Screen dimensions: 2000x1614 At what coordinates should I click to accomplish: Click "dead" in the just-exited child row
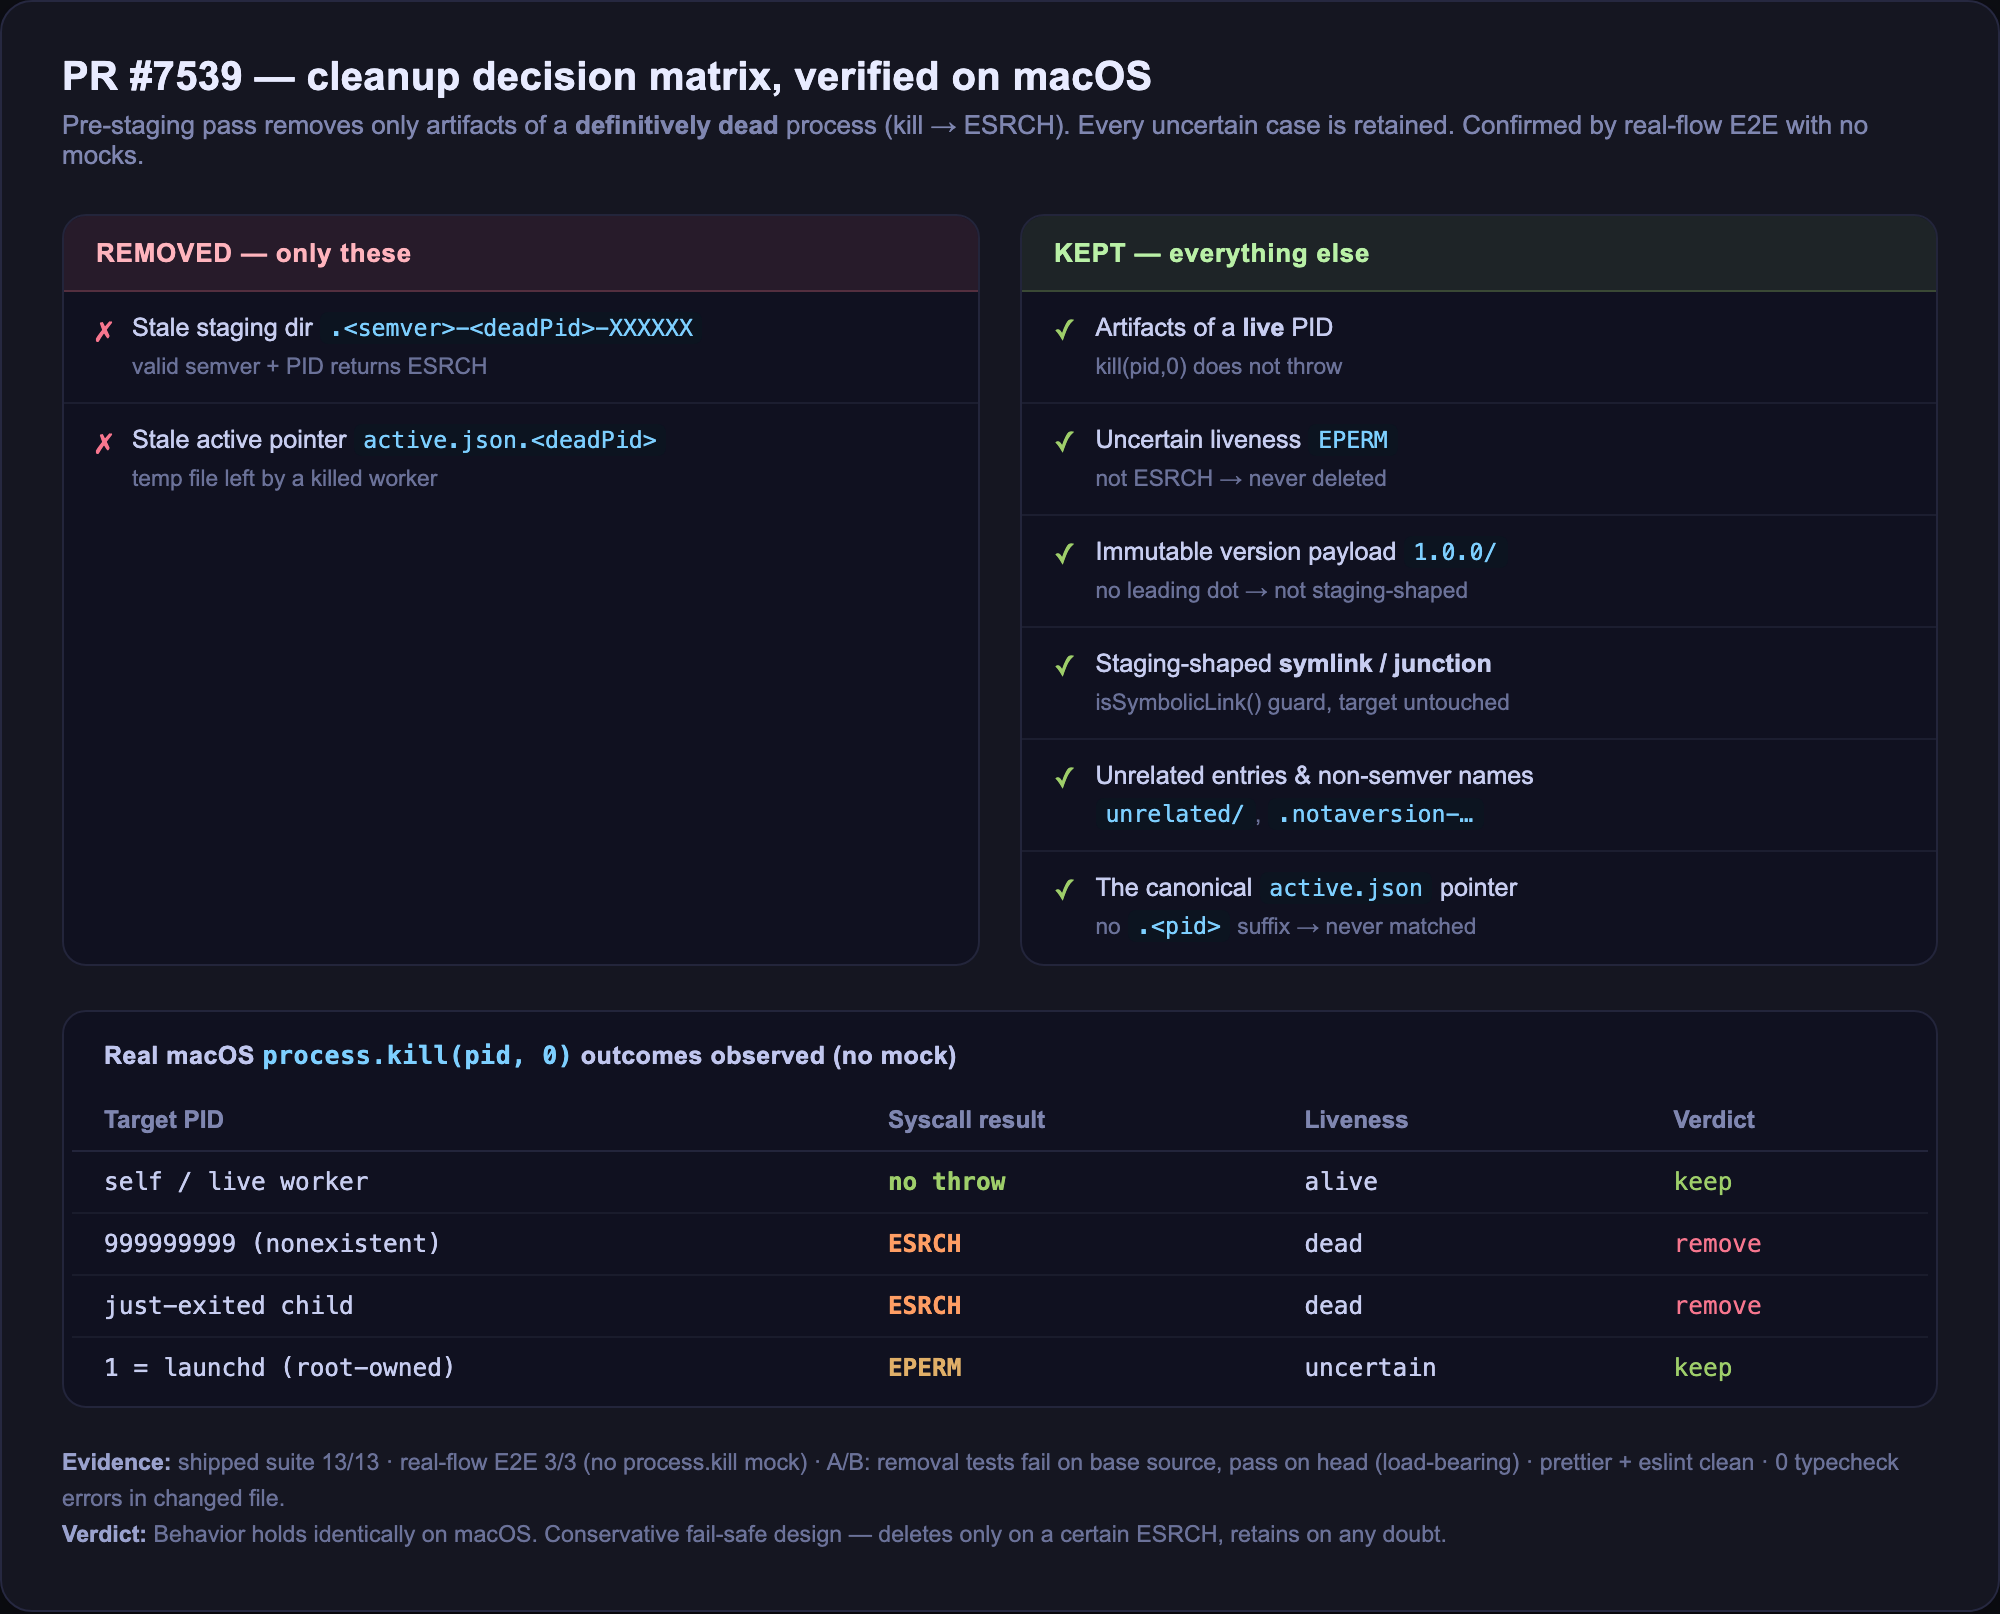1333,1306
